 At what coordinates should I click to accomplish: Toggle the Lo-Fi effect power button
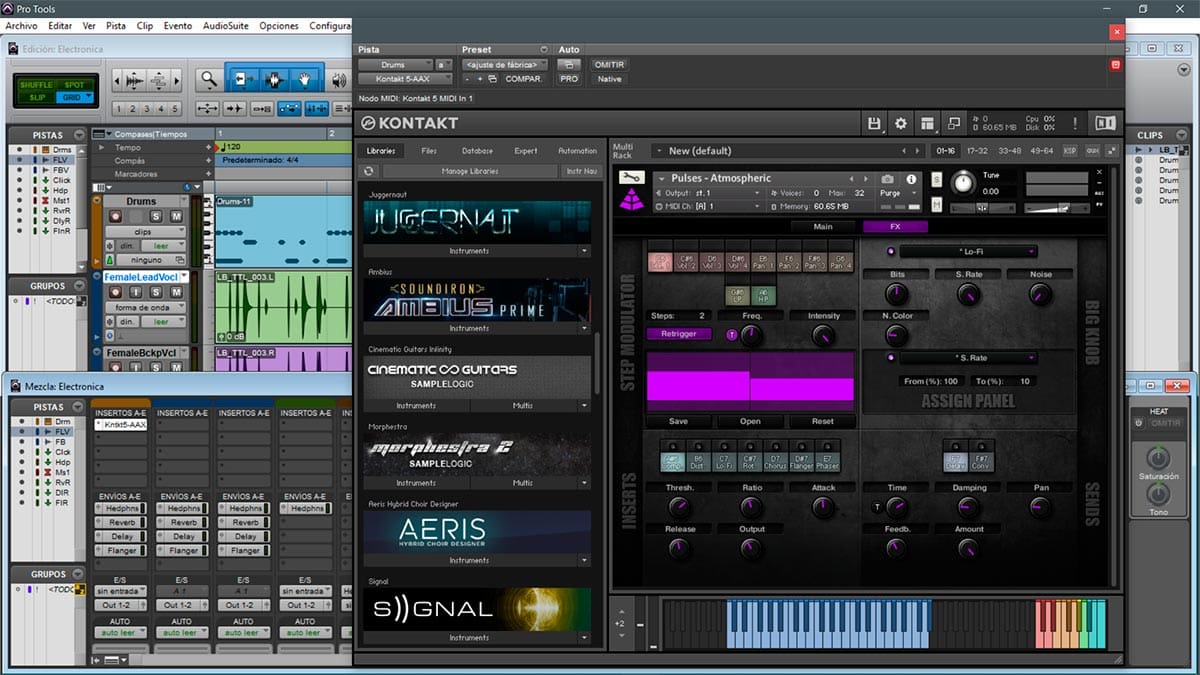(x=891, y=251)
